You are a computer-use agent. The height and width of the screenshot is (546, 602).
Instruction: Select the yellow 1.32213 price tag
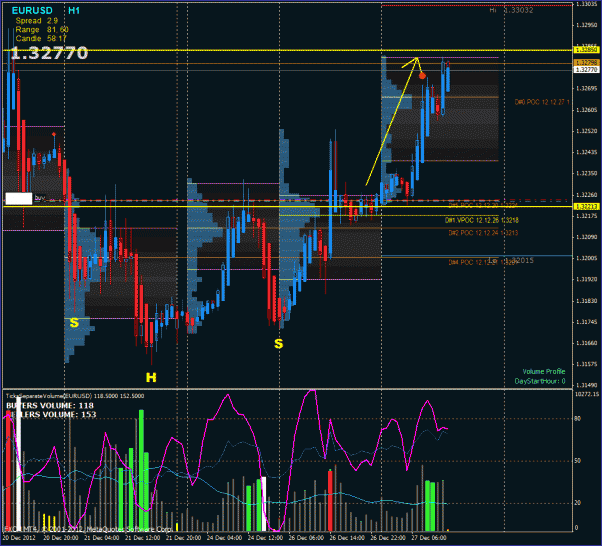(586, 207)
